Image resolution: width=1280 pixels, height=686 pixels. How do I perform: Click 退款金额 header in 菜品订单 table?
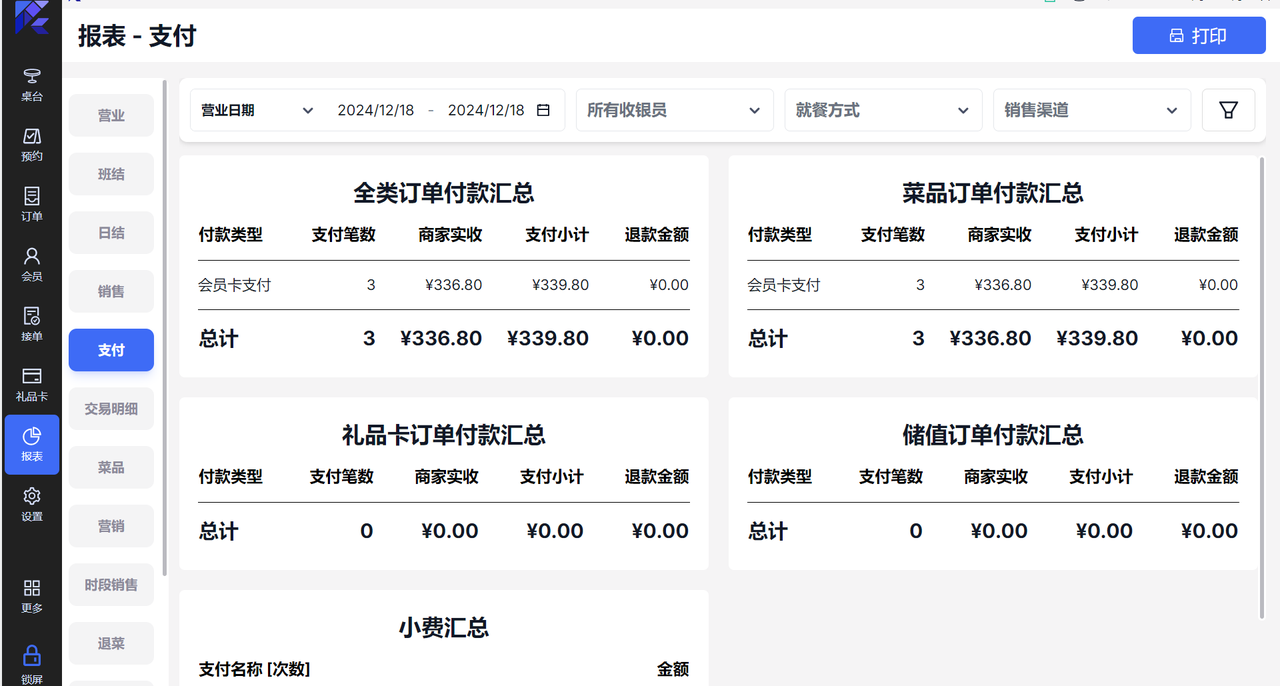1206,235
